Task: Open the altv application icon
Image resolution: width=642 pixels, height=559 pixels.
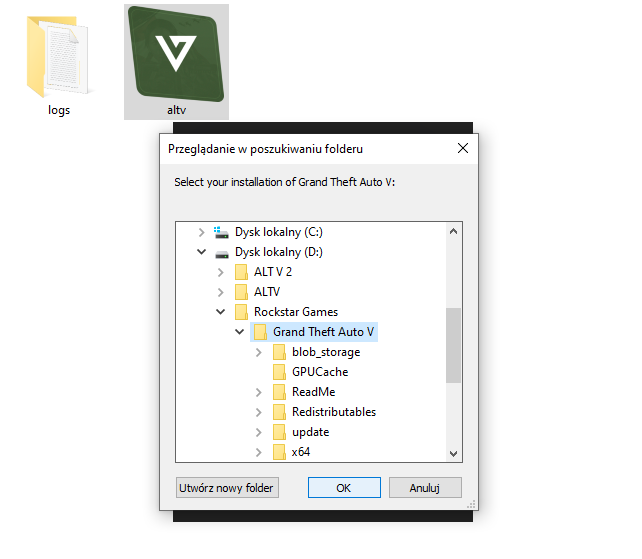Action: [176, 53]
